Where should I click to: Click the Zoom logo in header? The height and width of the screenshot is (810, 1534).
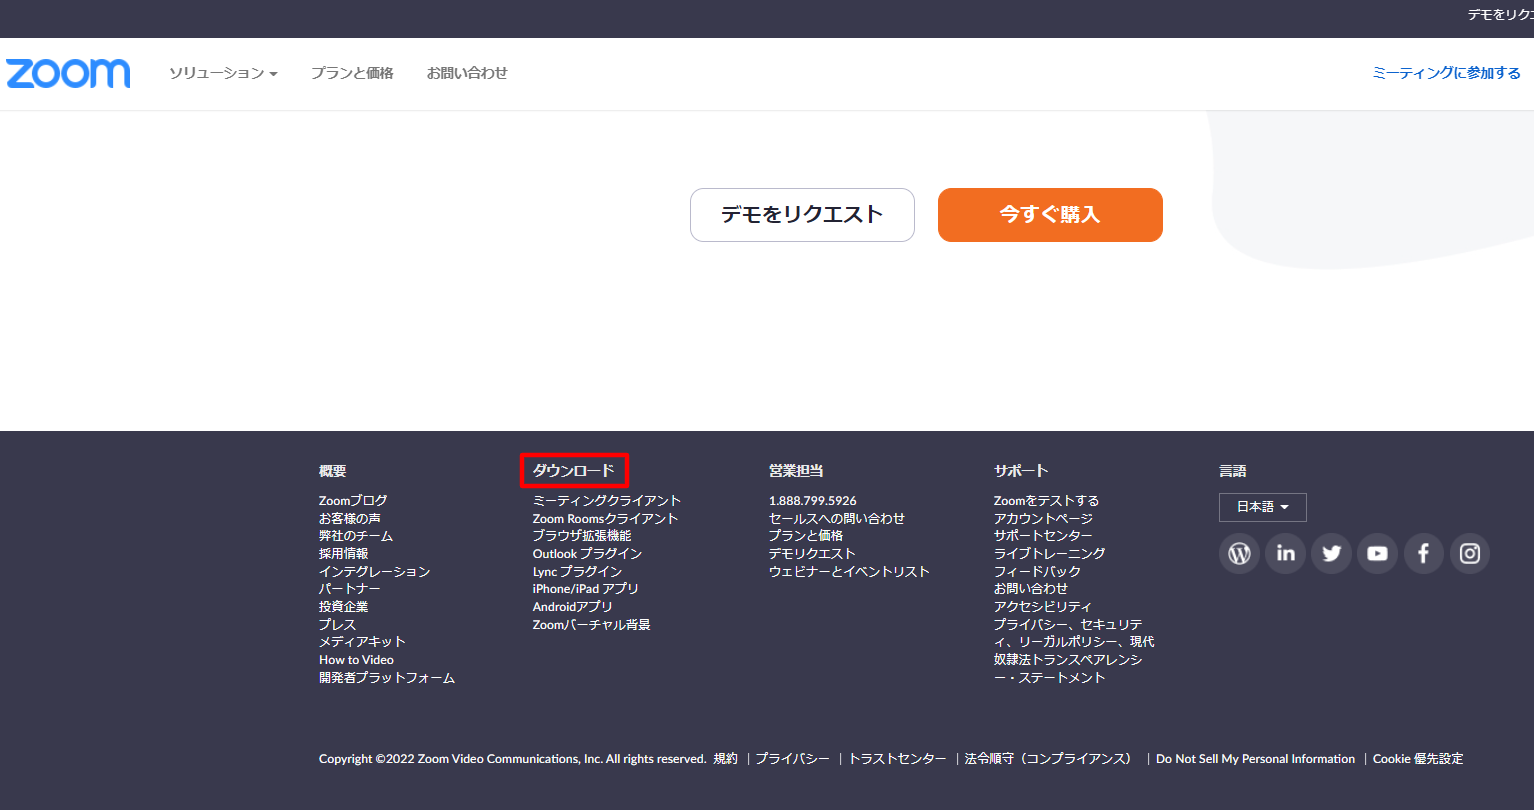pyautogui.click(x=68, y=73)
